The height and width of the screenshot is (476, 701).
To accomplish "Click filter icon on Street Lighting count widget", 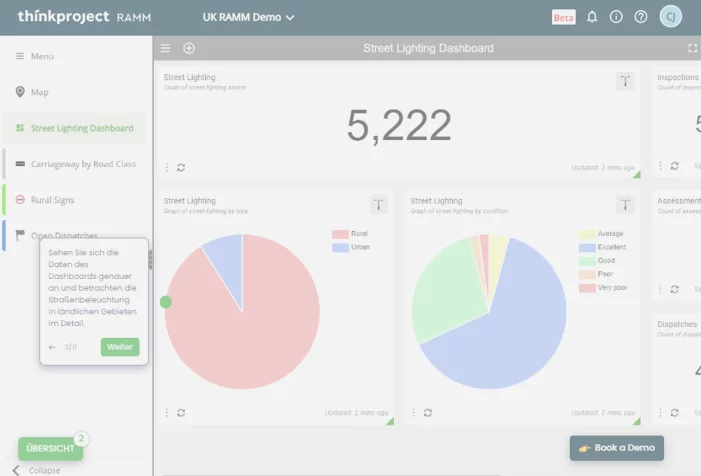I will coord(626,82).
